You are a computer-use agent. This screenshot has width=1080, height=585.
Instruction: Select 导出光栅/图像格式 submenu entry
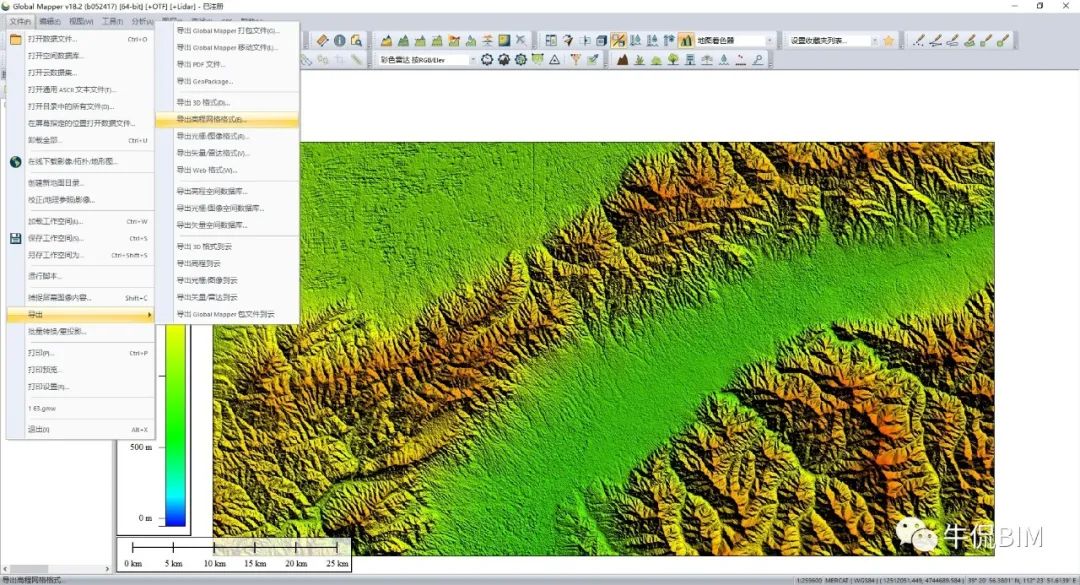[x=228, y=136]
